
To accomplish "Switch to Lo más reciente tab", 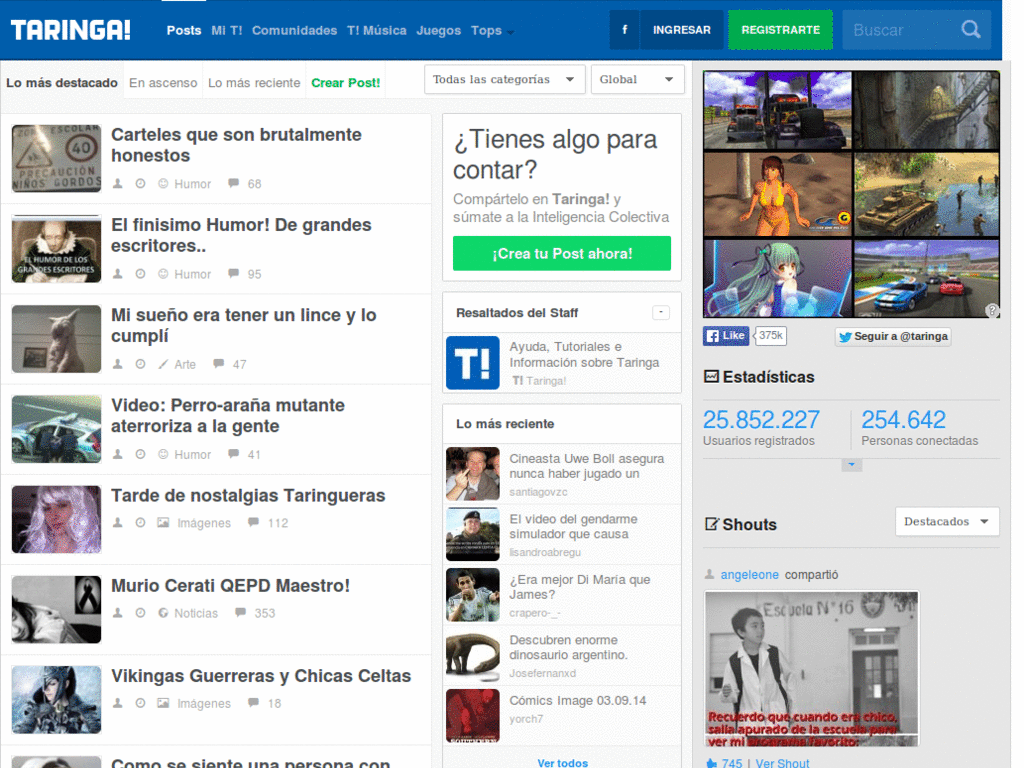I will click(x=254, y=83).
